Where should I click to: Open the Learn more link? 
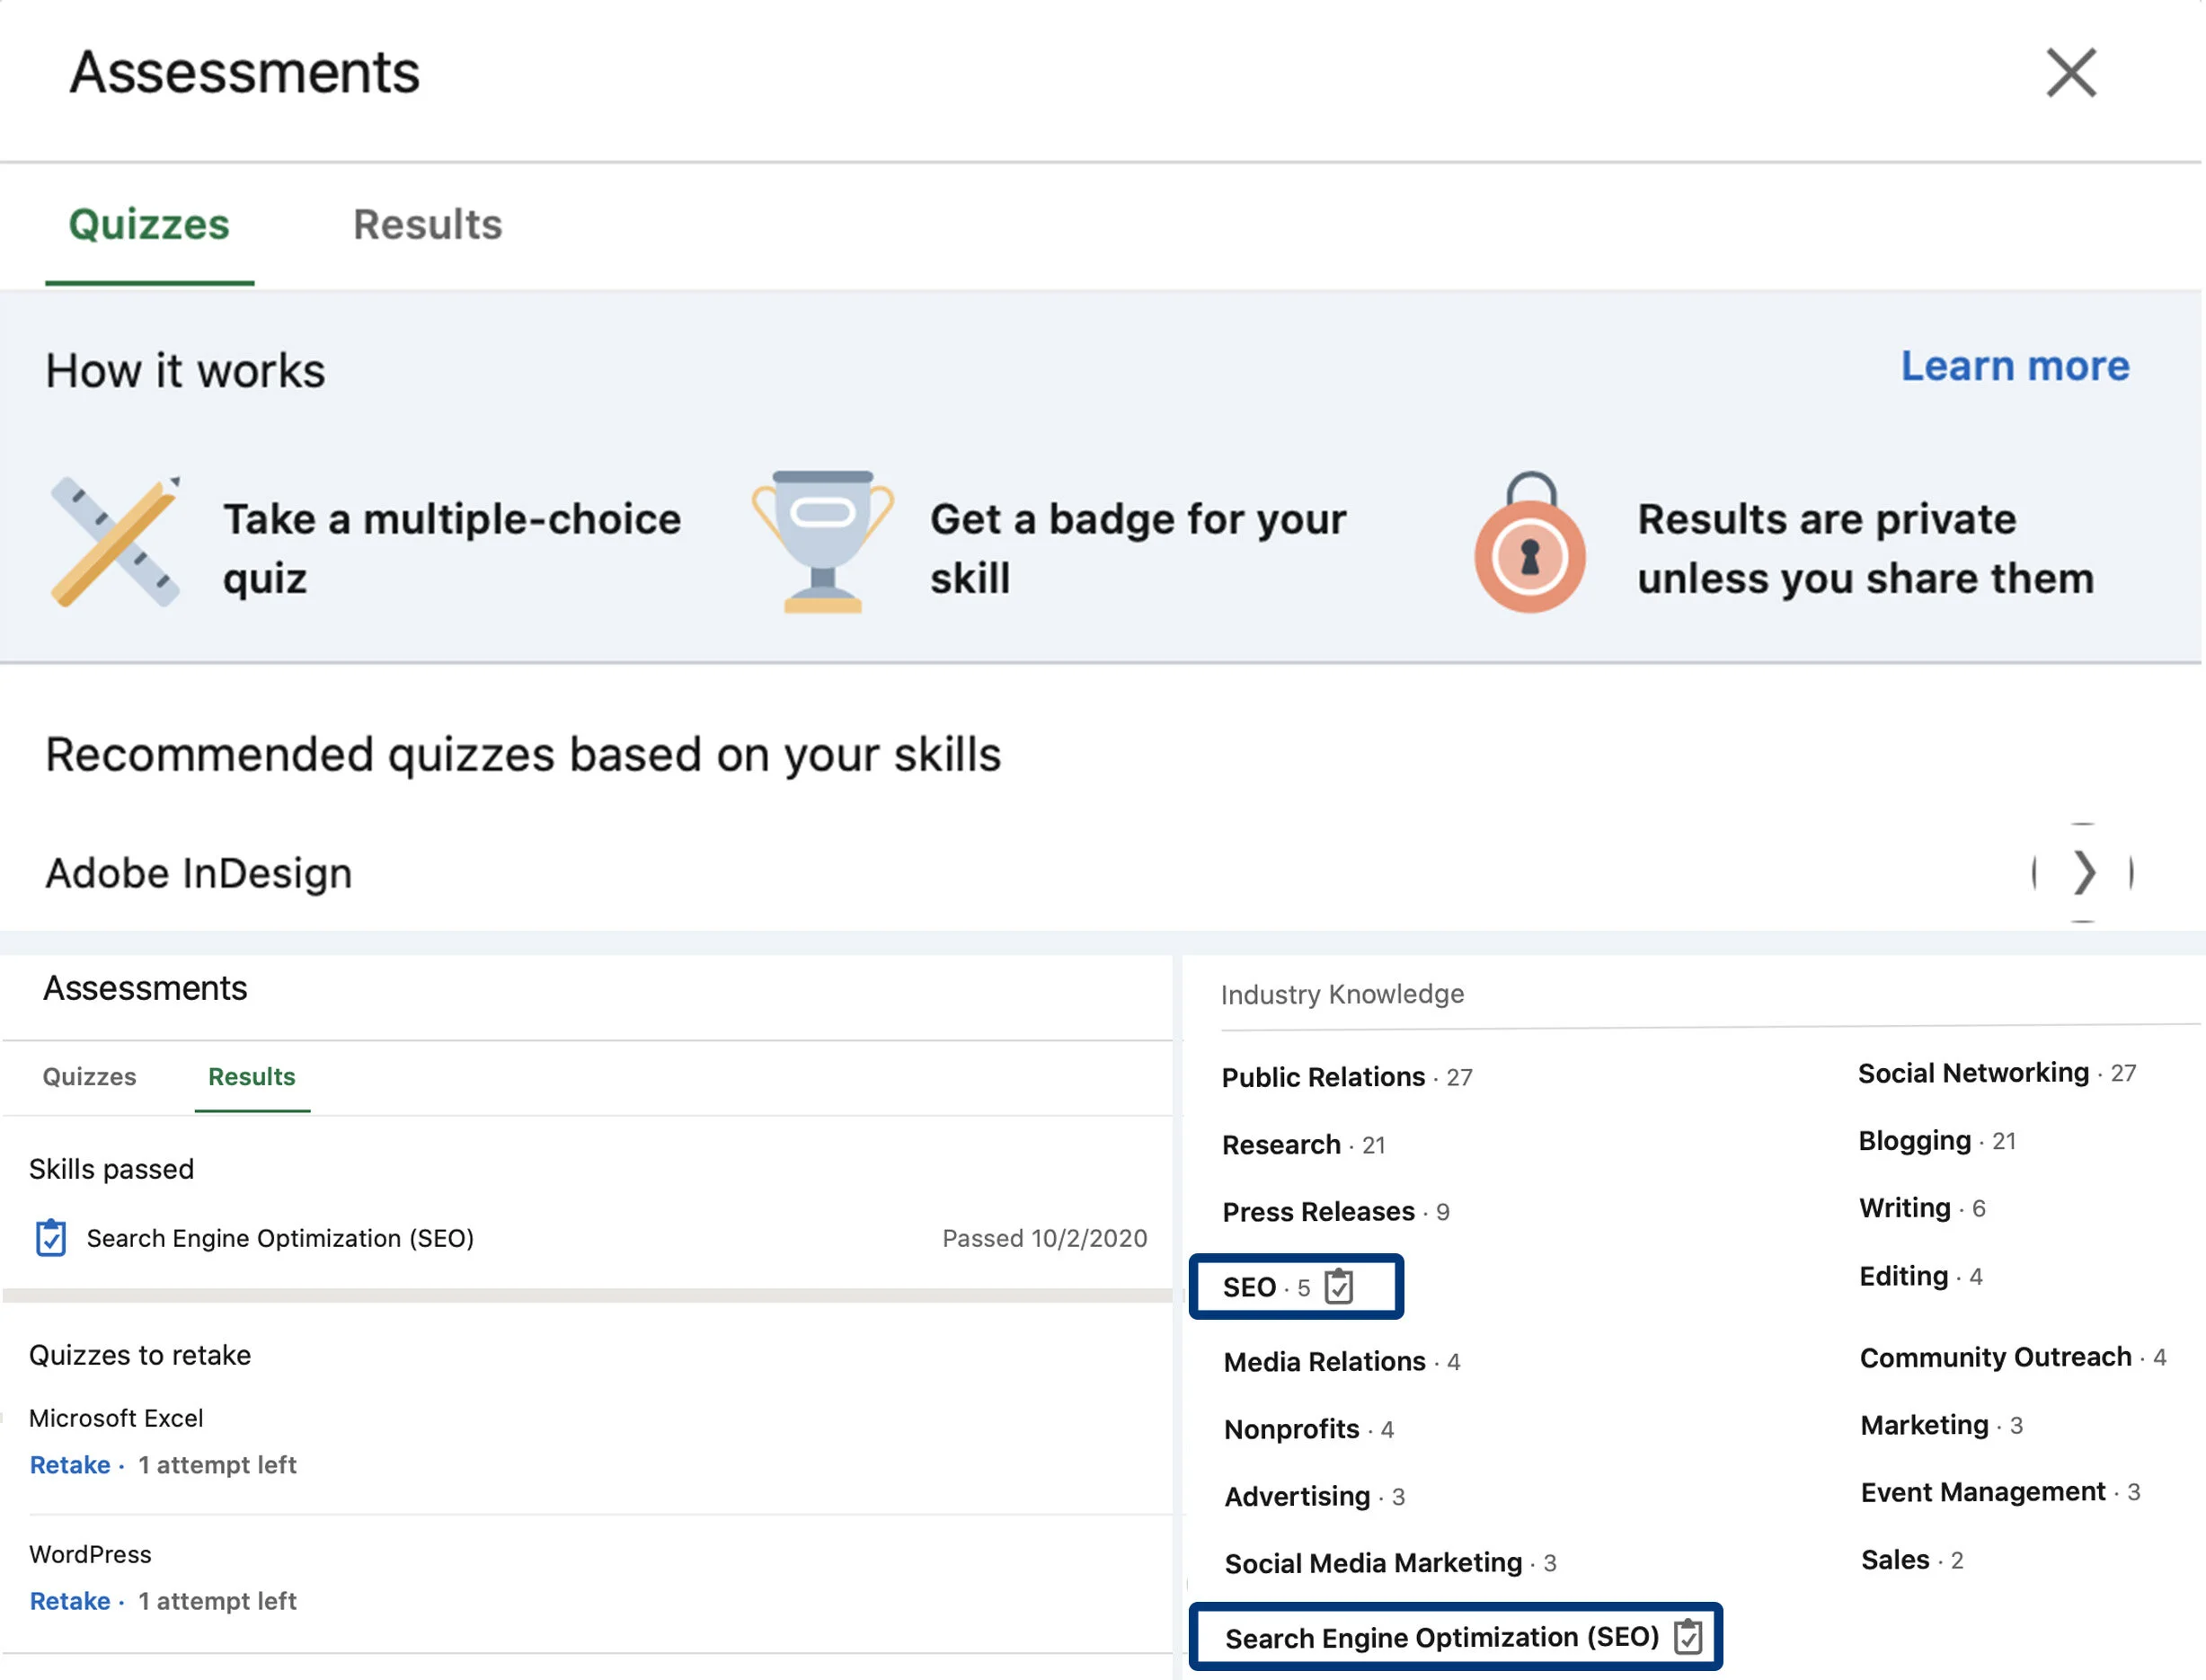point(2014,366)
